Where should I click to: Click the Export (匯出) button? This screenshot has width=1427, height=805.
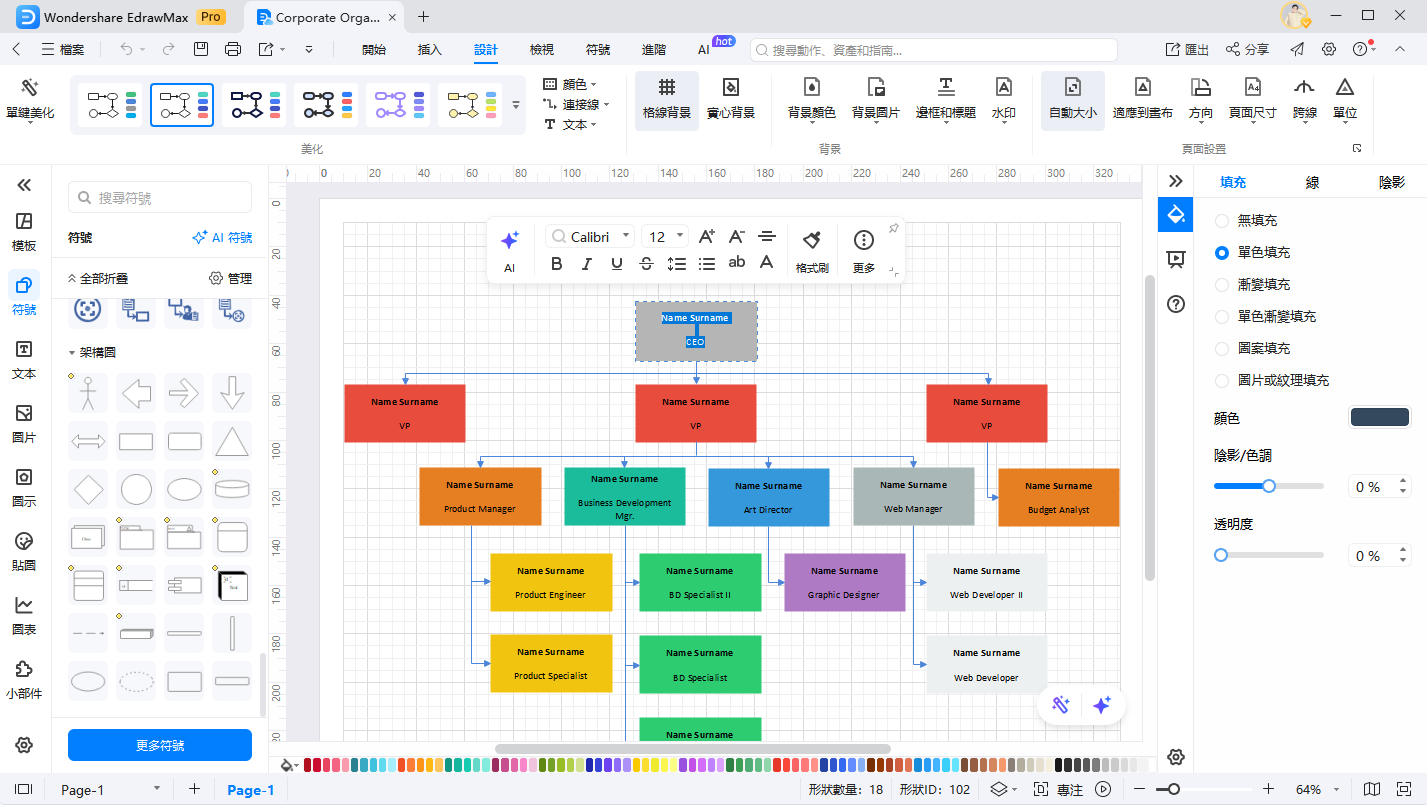(1187, 49)
